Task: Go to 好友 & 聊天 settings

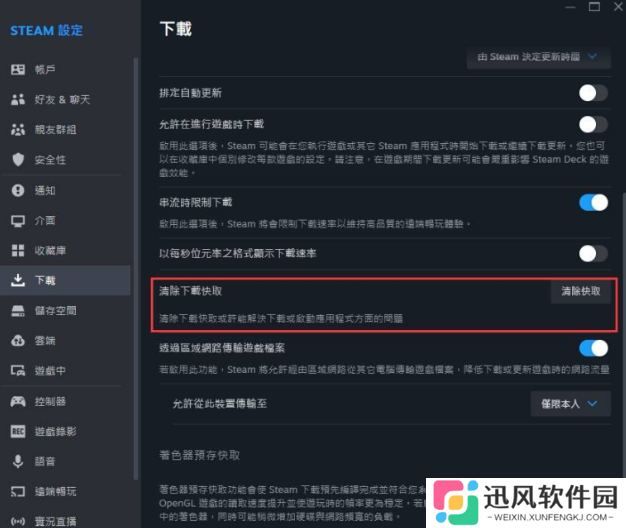Action: [x=66, y=99]
